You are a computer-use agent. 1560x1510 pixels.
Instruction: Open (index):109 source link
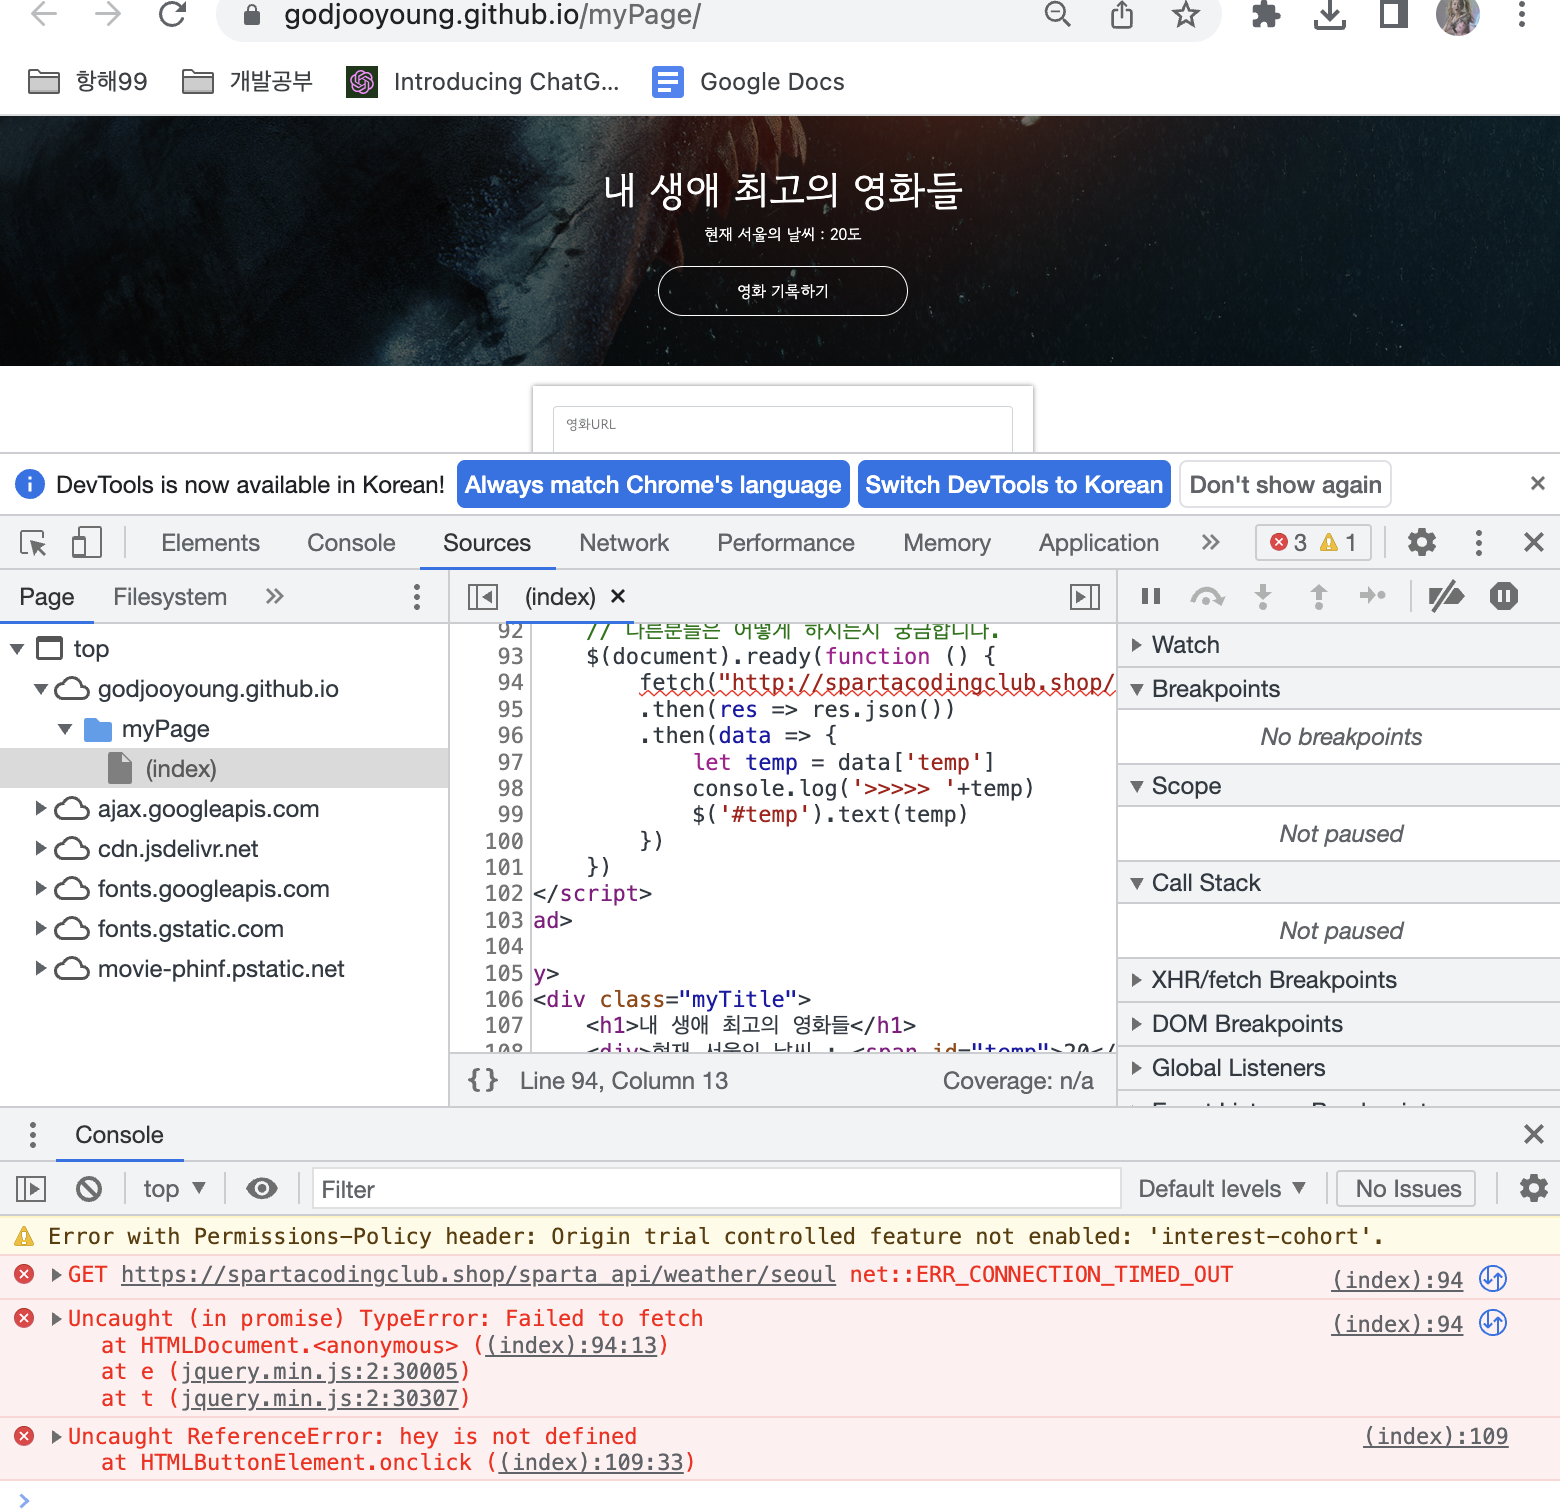click(x=1435, y=1437)
